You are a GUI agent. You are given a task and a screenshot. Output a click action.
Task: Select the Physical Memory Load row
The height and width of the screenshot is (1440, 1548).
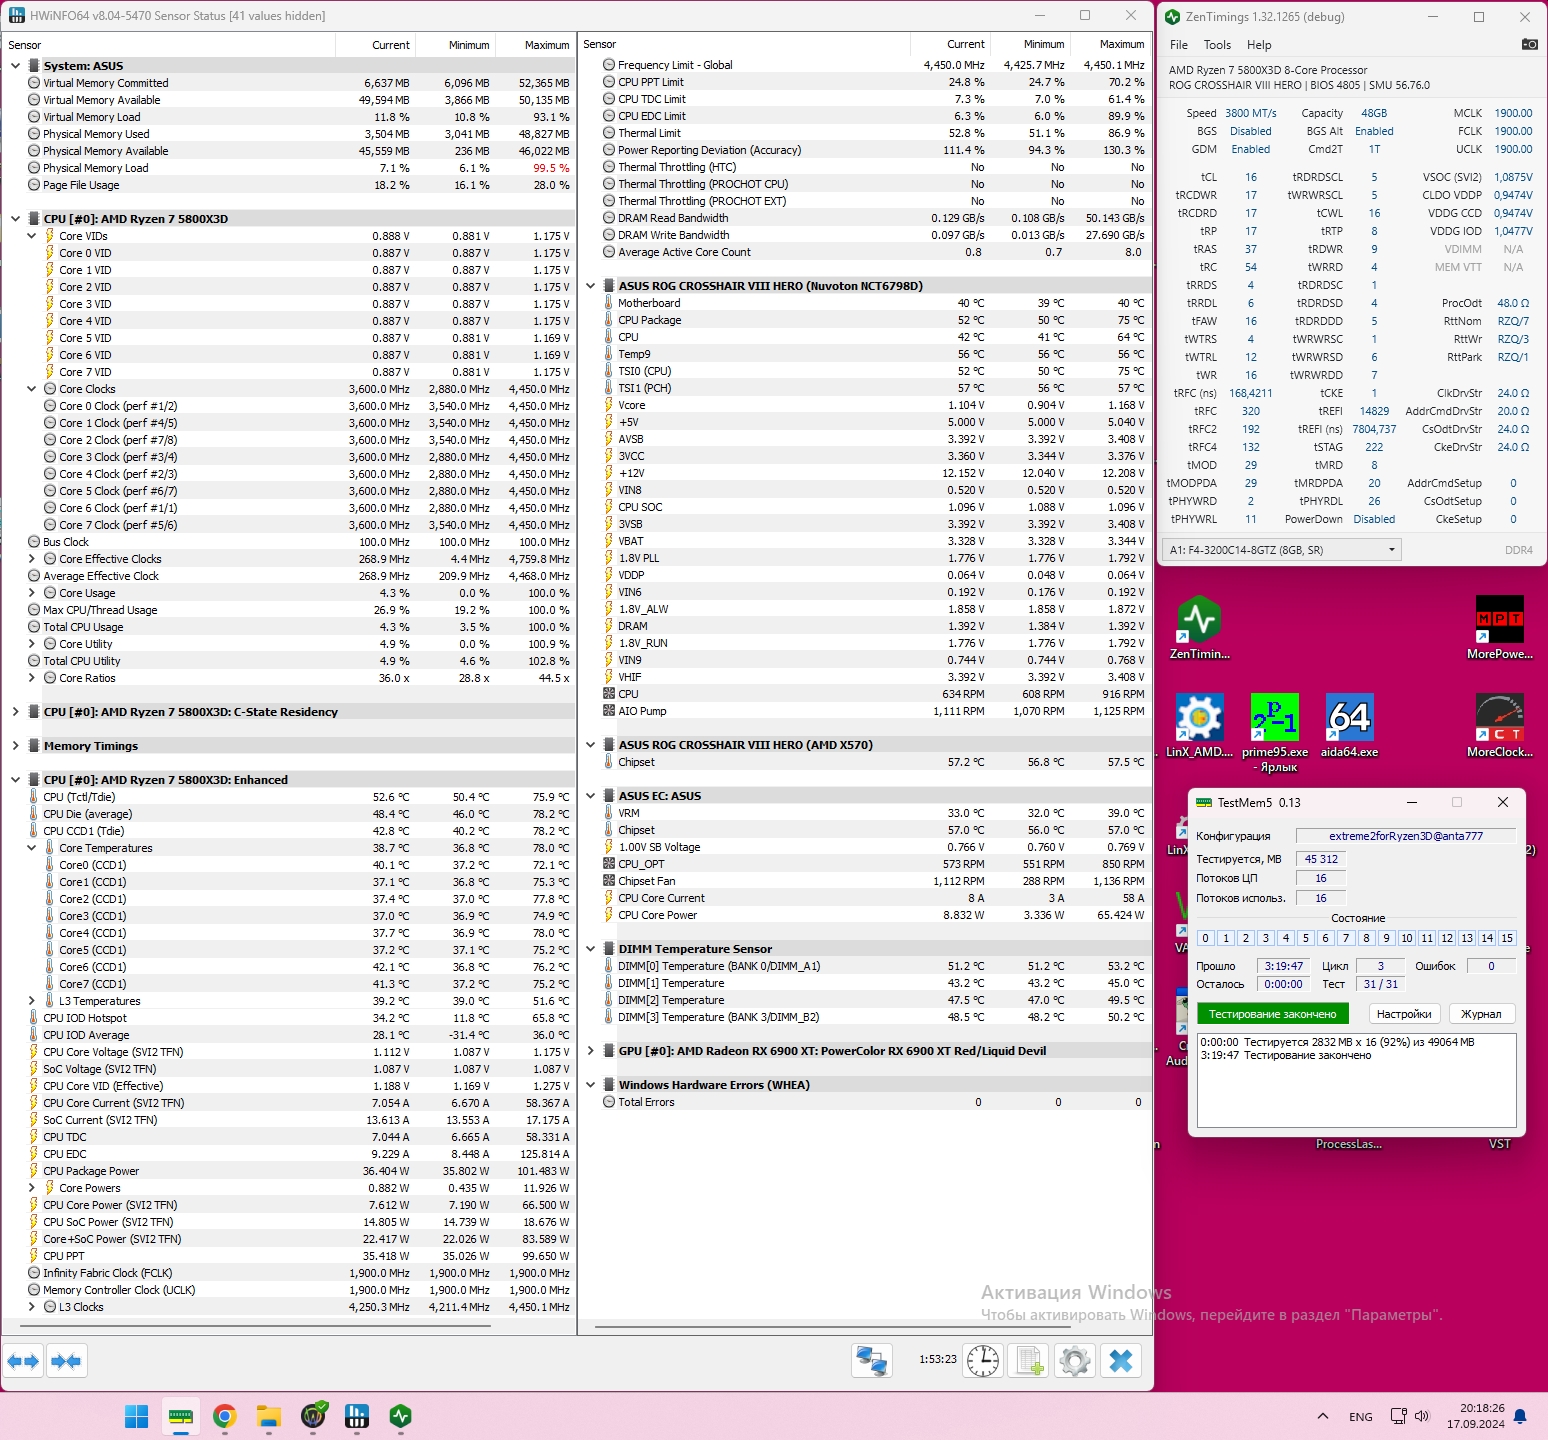point(290,168)
